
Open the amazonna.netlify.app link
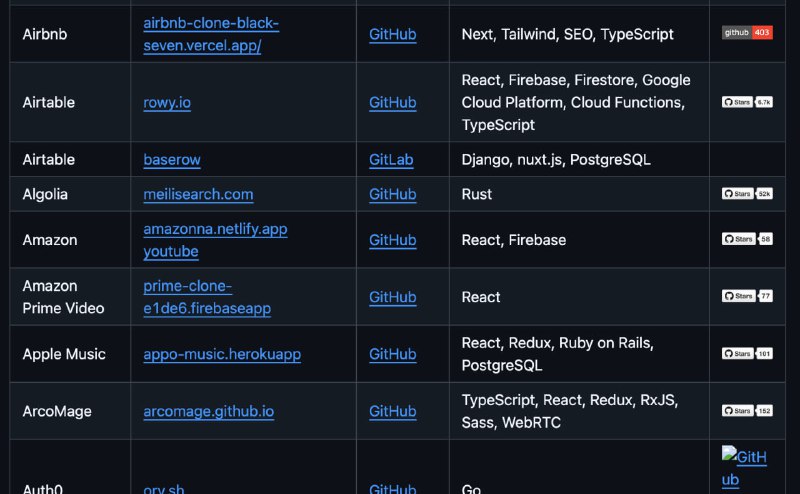(215, 229)
